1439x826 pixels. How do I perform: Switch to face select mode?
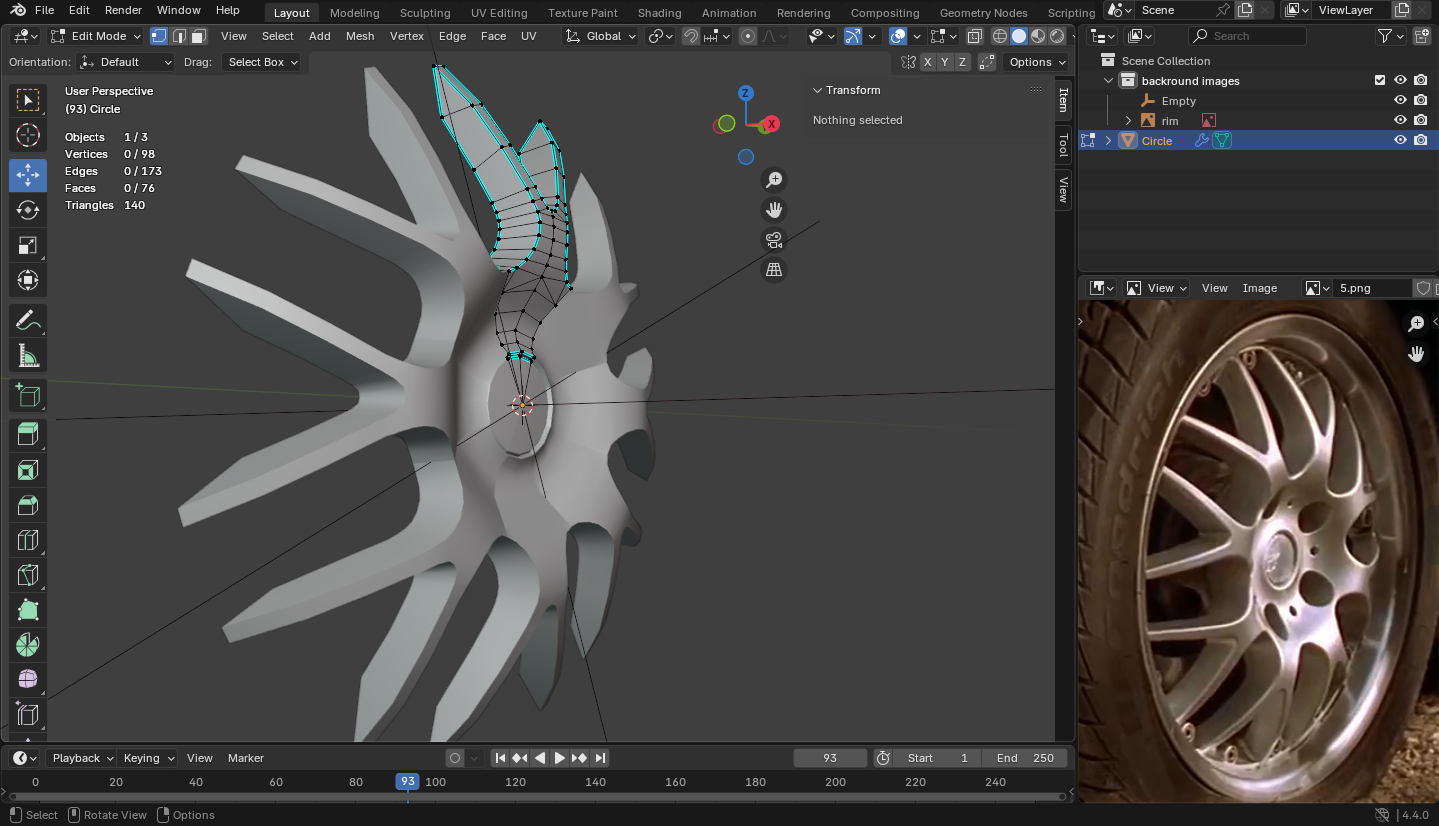pos(198,36)
